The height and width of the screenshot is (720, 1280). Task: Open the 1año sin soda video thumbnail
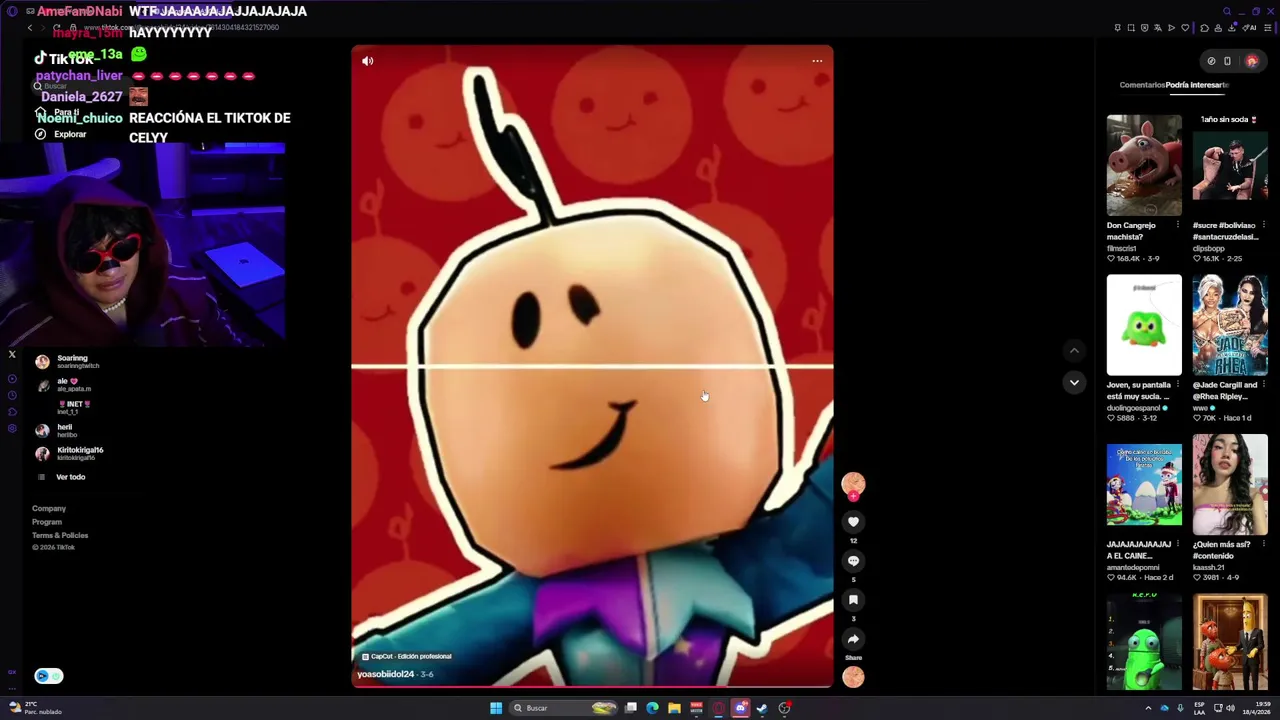pyautogui.click(x=1230, y=165)
